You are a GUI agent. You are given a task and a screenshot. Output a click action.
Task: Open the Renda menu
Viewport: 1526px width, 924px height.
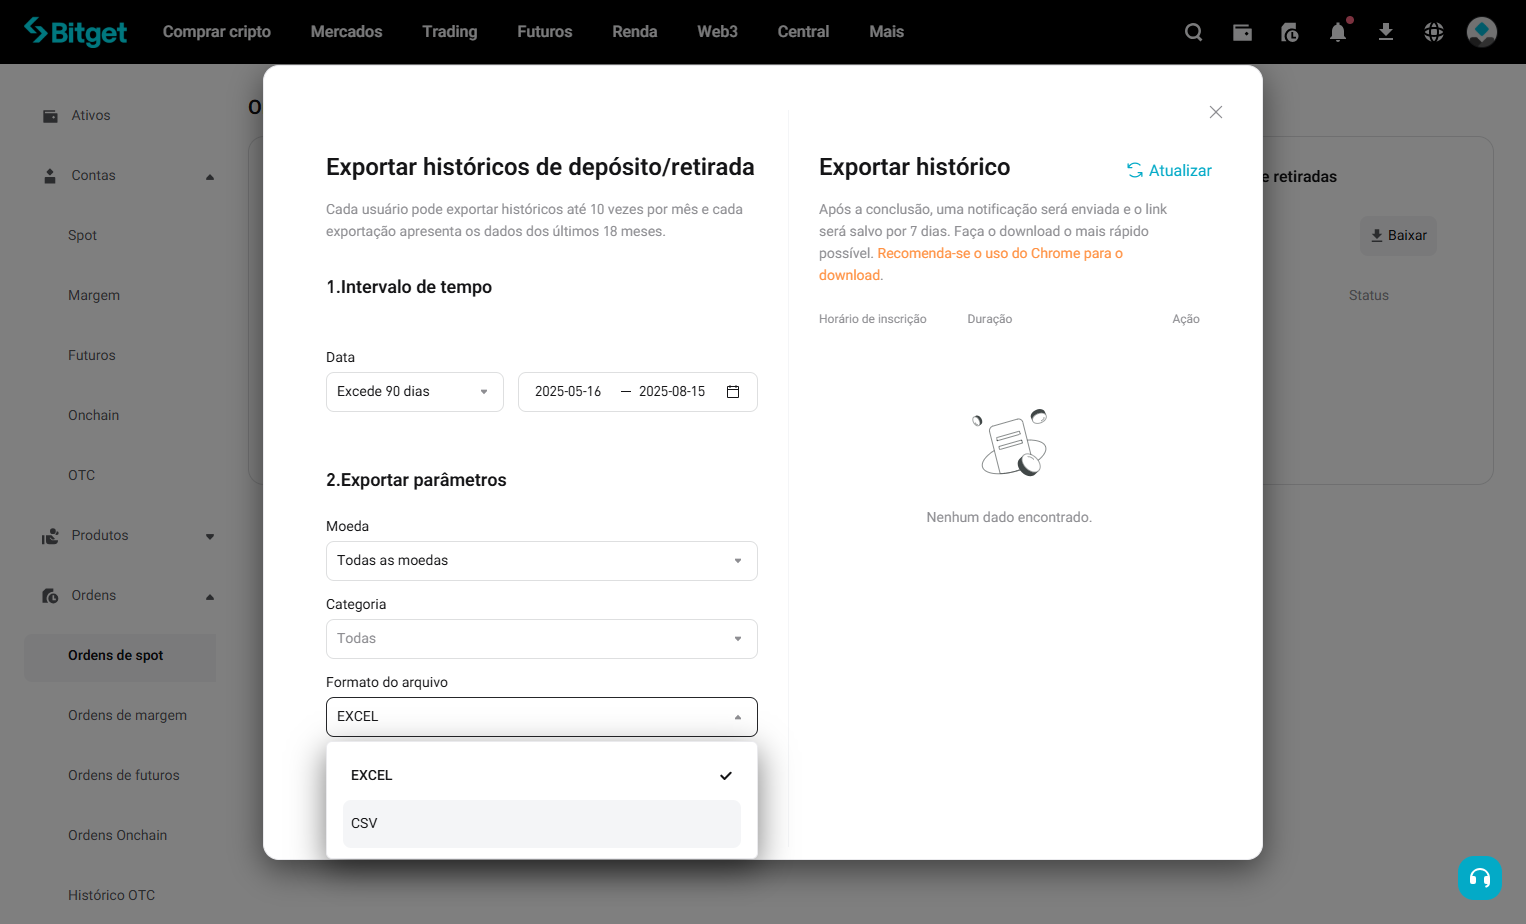[635, 32]
